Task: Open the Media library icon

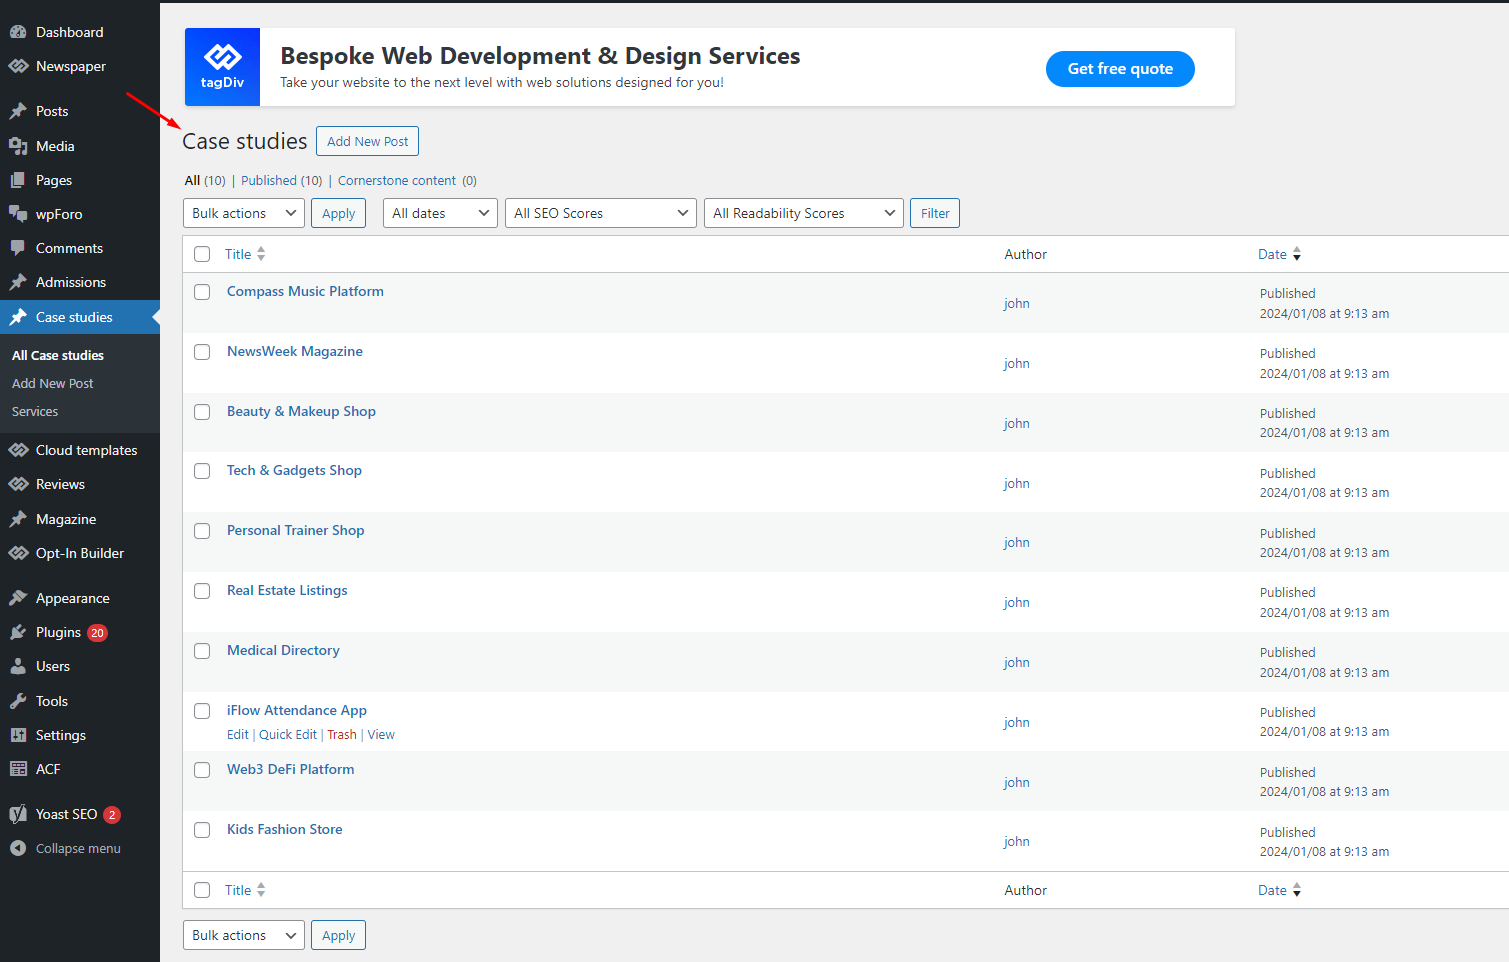Action: pyautogui.click(x=18, y=146)
